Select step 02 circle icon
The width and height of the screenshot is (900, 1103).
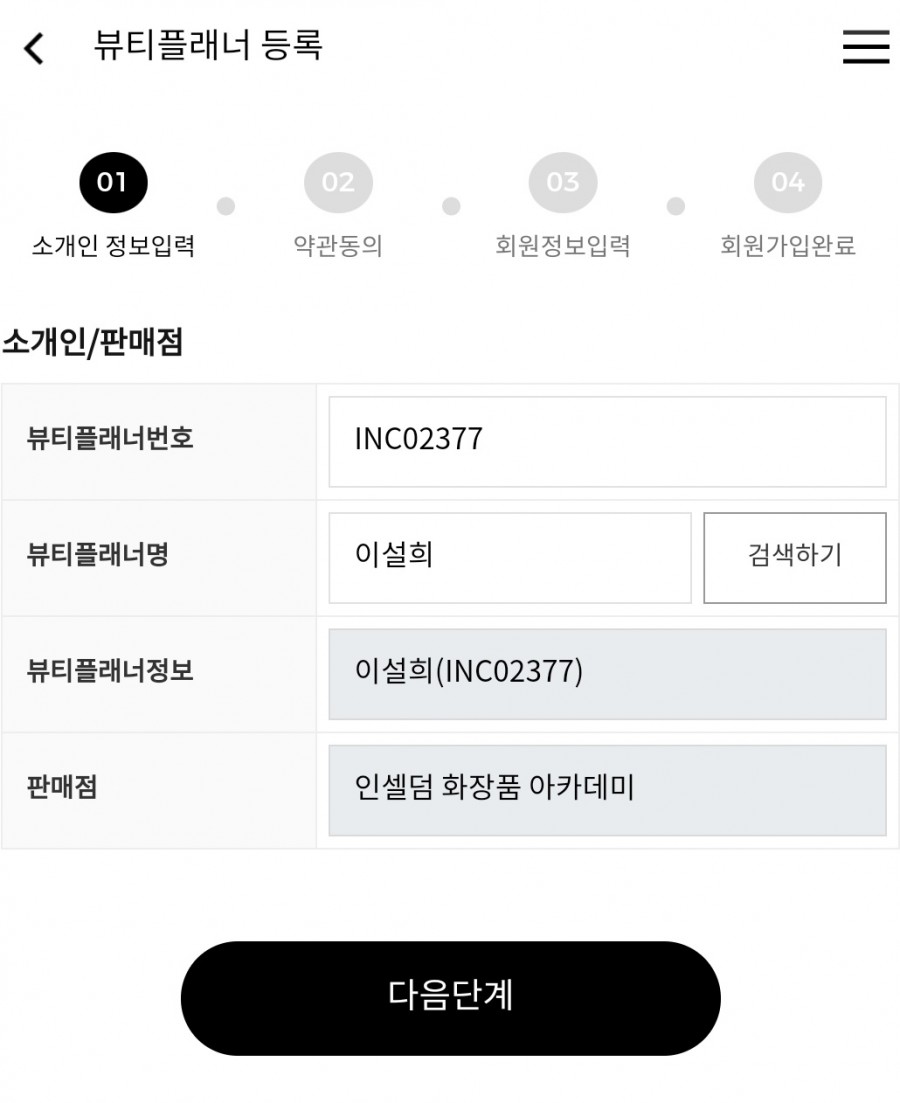coord(338,182)
